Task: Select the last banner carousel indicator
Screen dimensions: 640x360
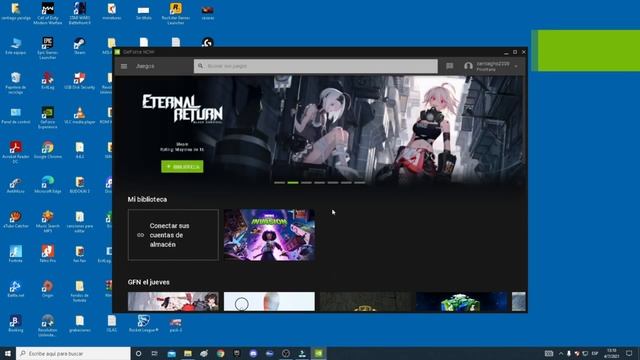Action: coord(360,183)
